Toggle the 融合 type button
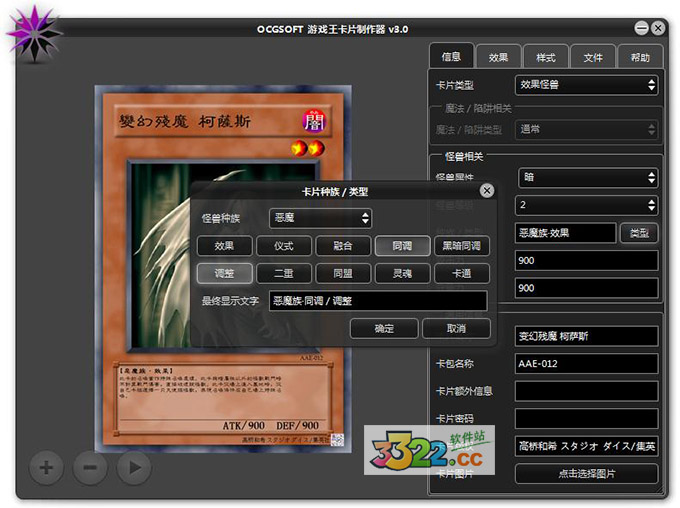680x508 pixels. [x=343, y=246]
